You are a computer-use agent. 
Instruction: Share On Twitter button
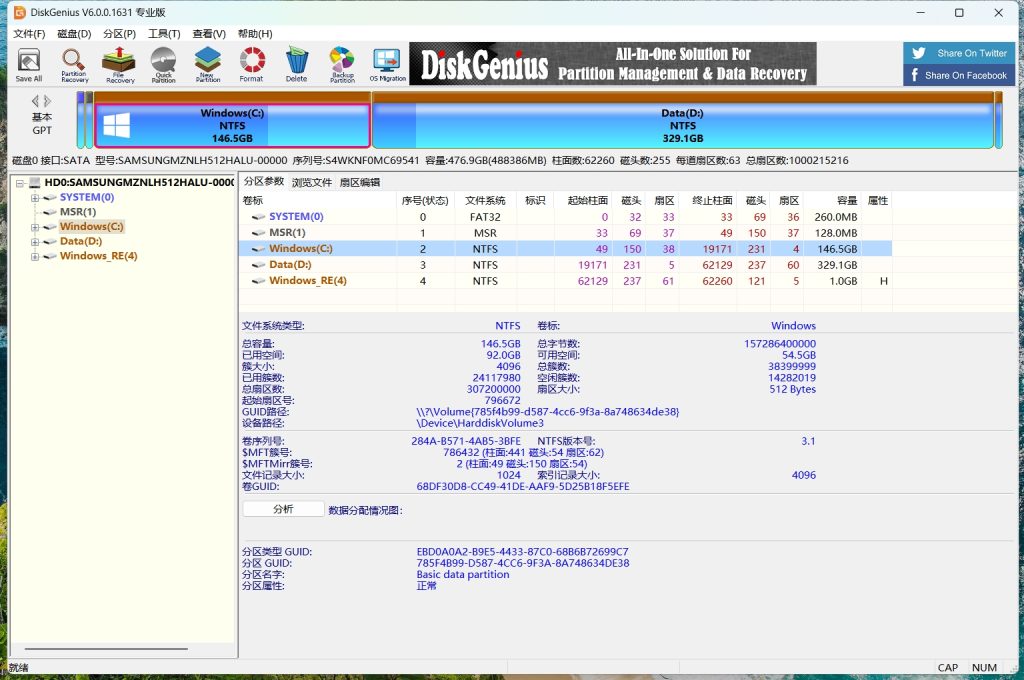(959, 54)
